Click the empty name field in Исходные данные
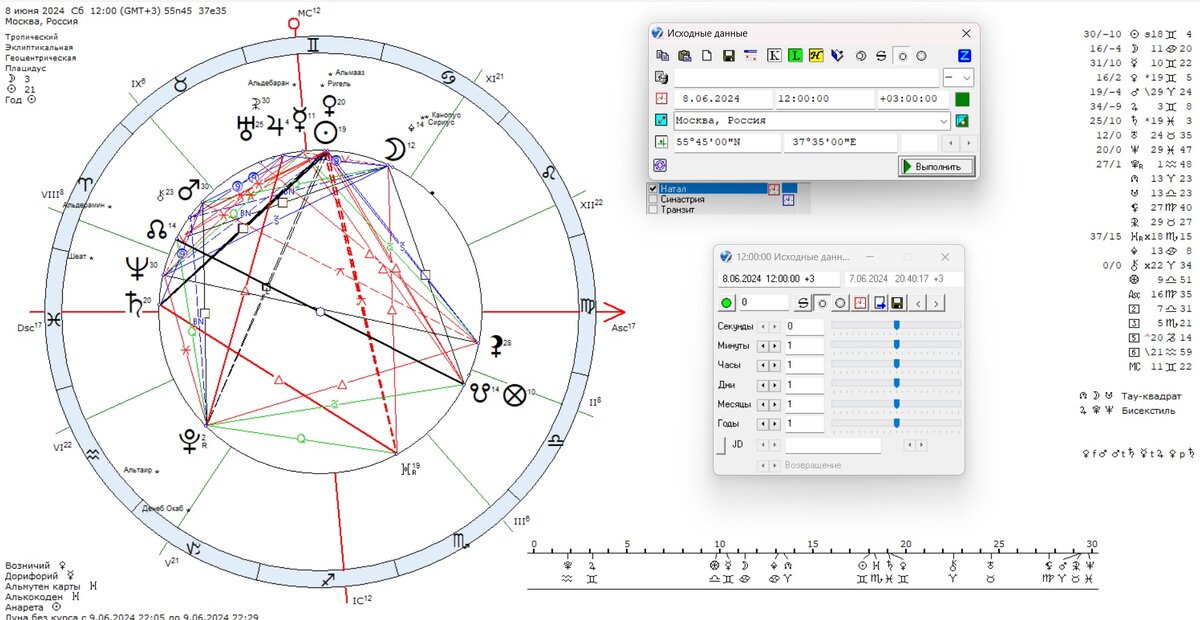The height and width of the screenshot is (620, 1200). [807, 77]
